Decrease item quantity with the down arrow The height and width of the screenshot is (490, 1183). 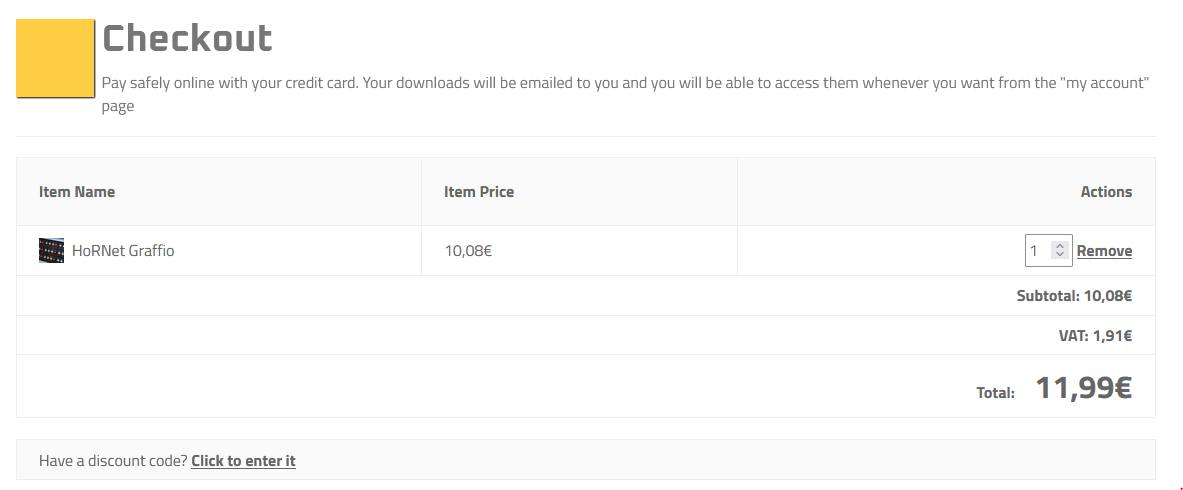pyautogui.click(x=1061, y=256)
